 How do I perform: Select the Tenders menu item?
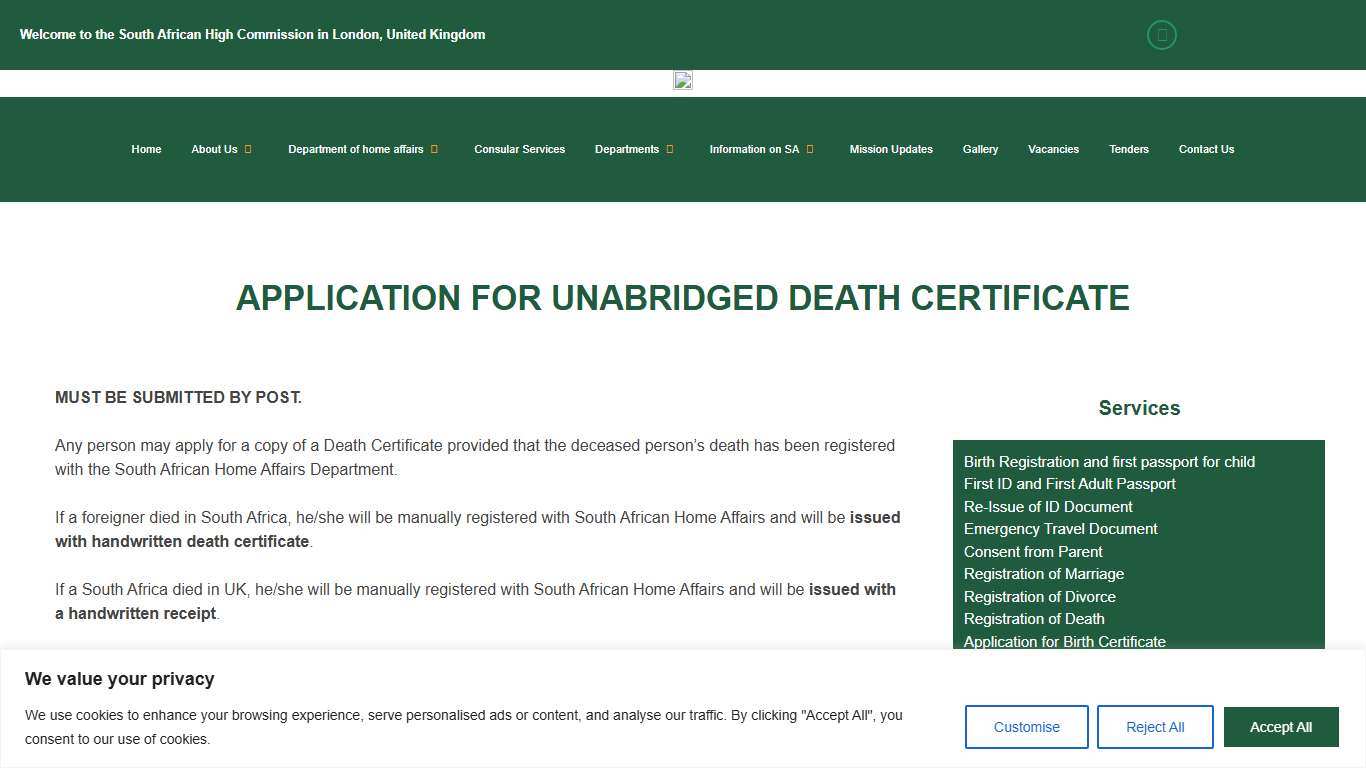1128,149
